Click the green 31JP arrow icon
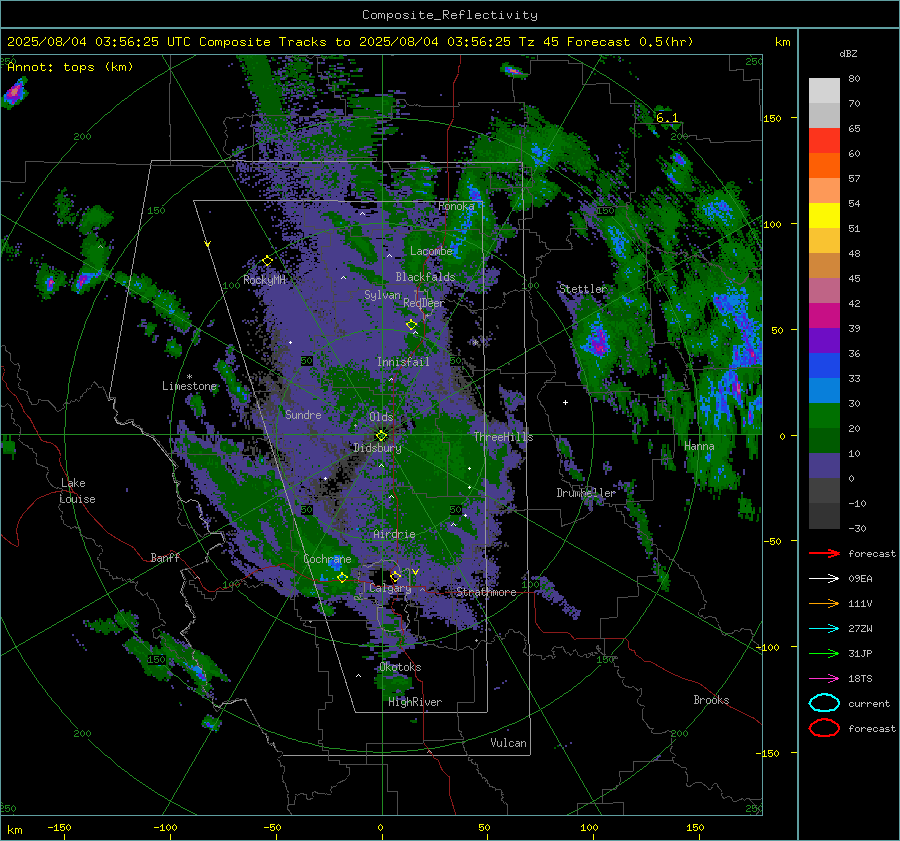The height and width of the screenshot is (841, 900). [824, 653]
